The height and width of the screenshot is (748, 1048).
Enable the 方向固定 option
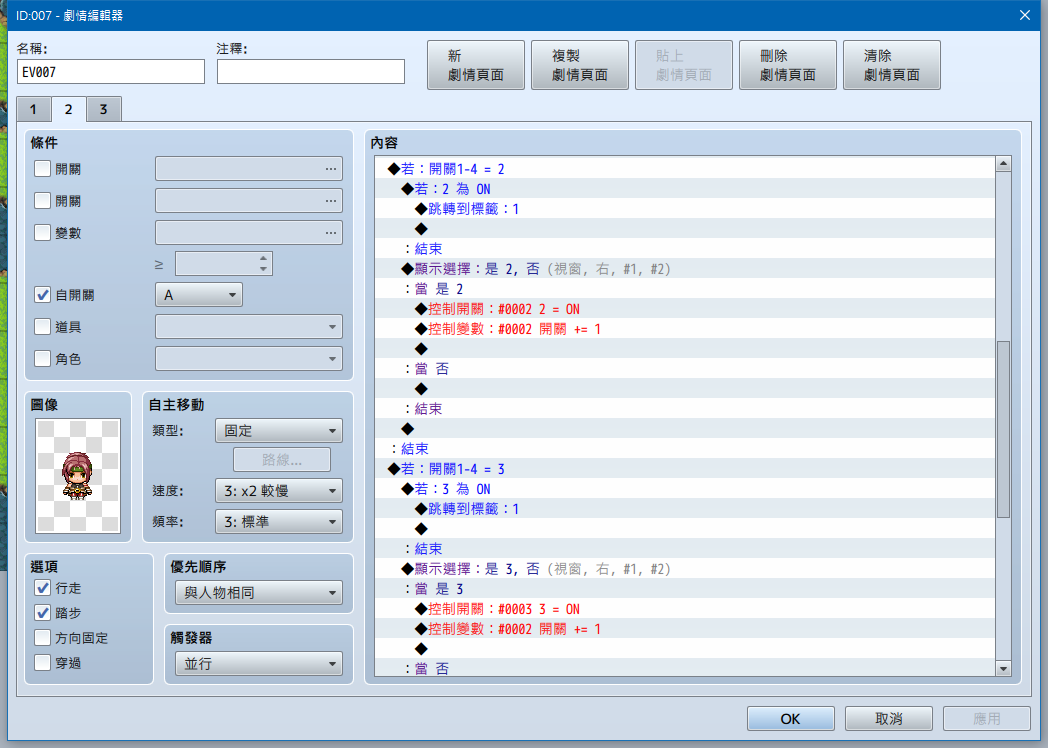tap(42, 638)
